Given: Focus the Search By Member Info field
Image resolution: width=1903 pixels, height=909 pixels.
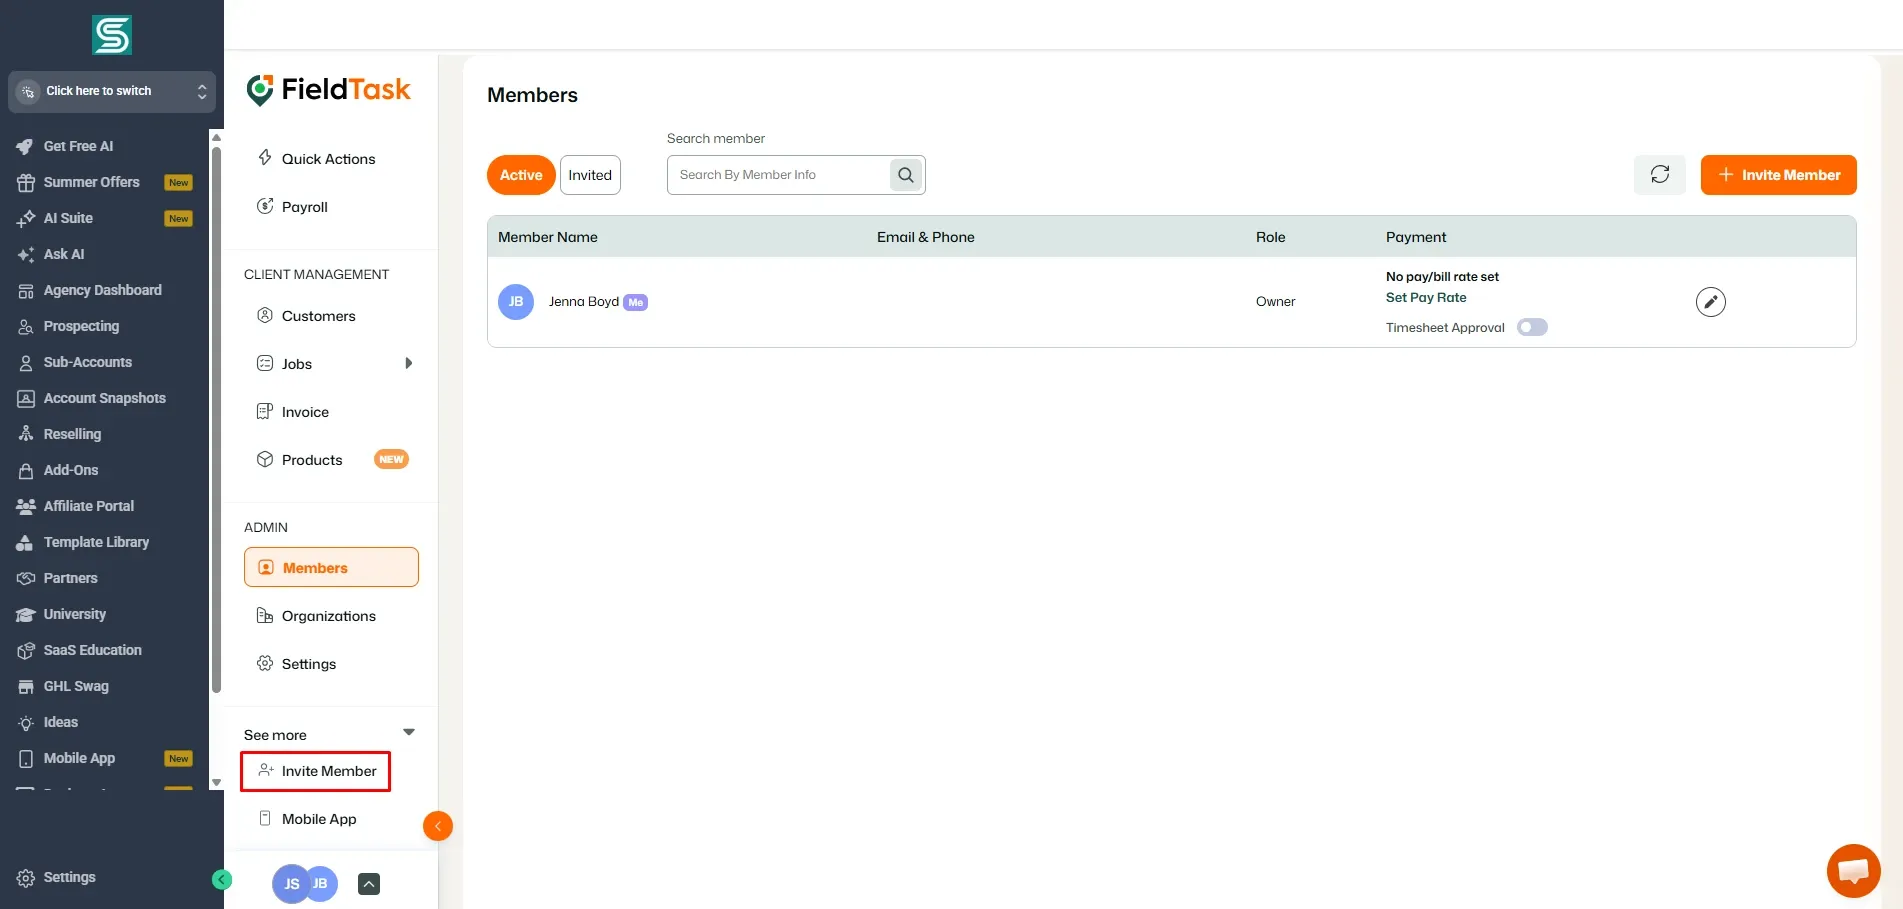Looking at the screenshot, I should tap(778, 175).
